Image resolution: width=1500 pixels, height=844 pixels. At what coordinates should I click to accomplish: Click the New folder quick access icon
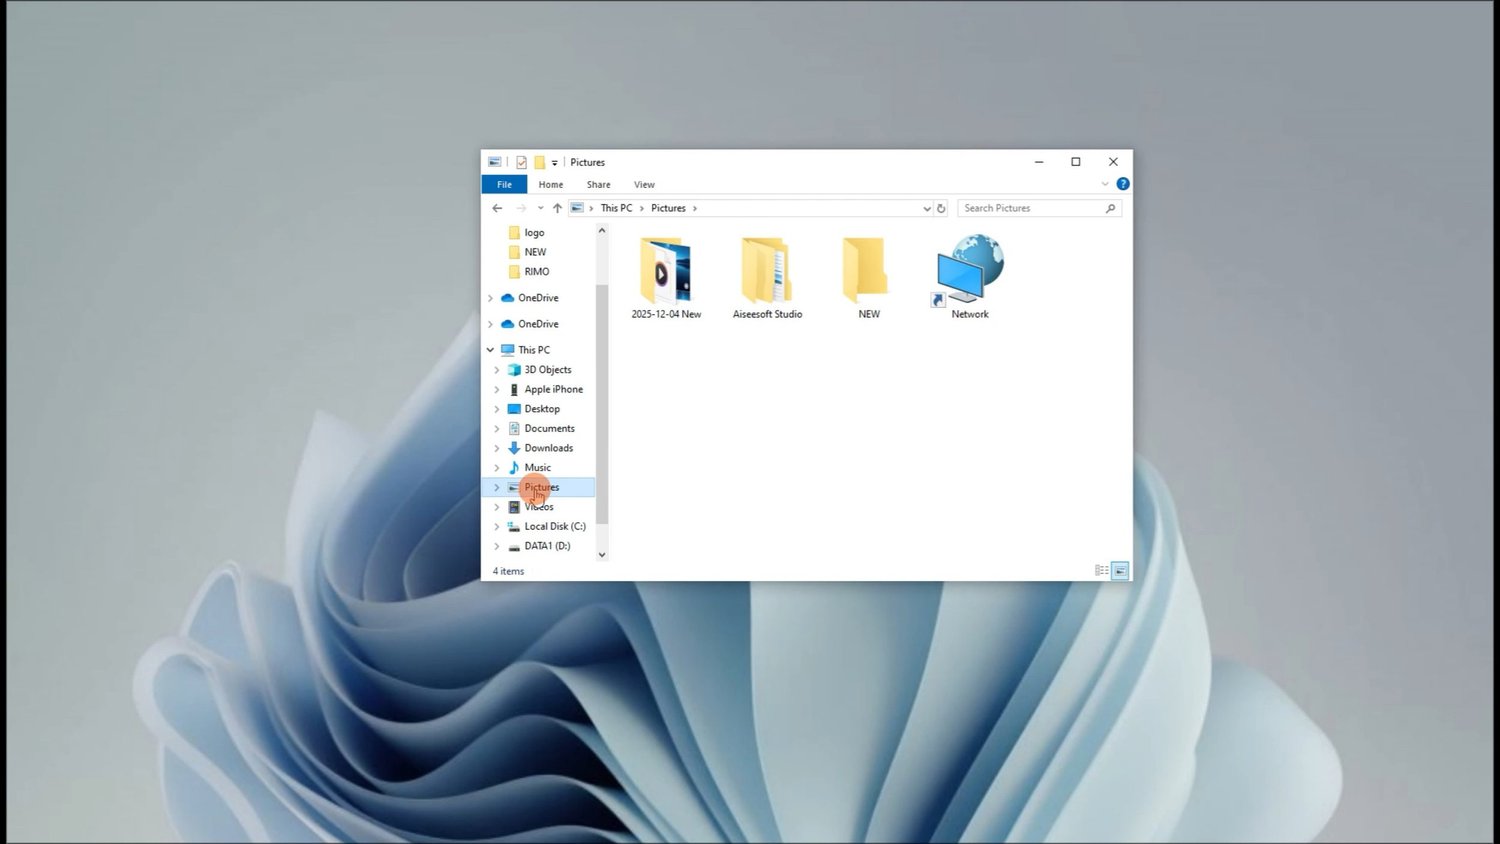(x=539, y=162)
